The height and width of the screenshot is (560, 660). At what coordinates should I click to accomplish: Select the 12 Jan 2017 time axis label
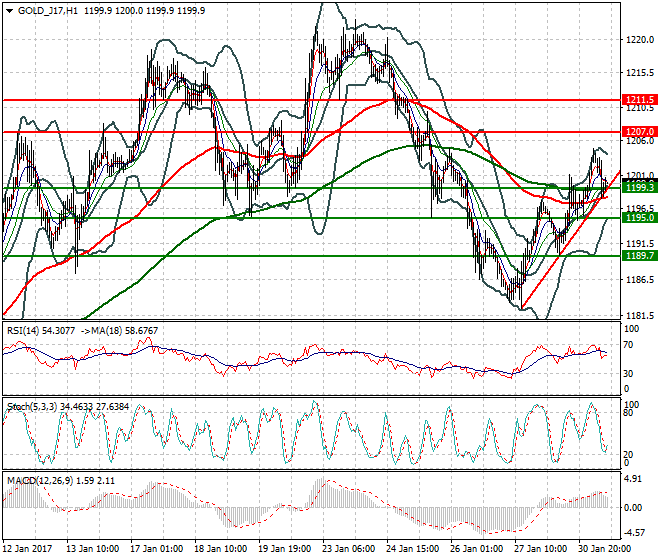point(27,549)
